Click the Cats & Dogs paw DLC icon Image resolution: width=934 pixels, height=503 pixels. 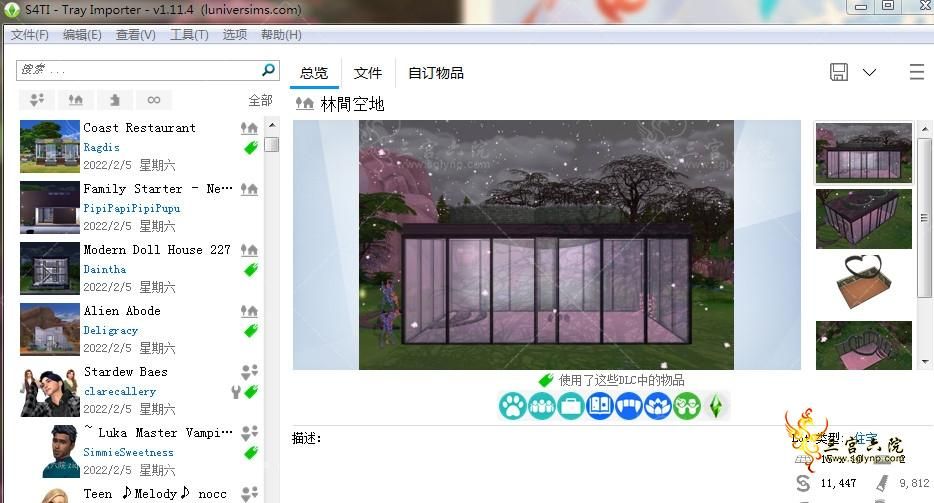tap(513, 406)
